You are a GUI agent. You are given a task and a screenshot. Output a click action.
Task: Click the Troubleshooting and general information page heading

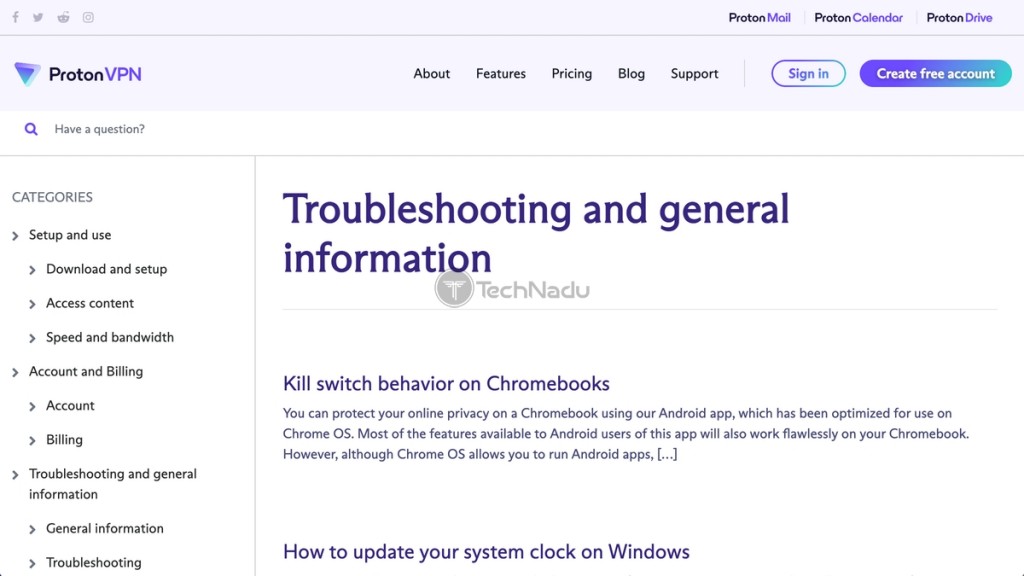coord(536,233)
